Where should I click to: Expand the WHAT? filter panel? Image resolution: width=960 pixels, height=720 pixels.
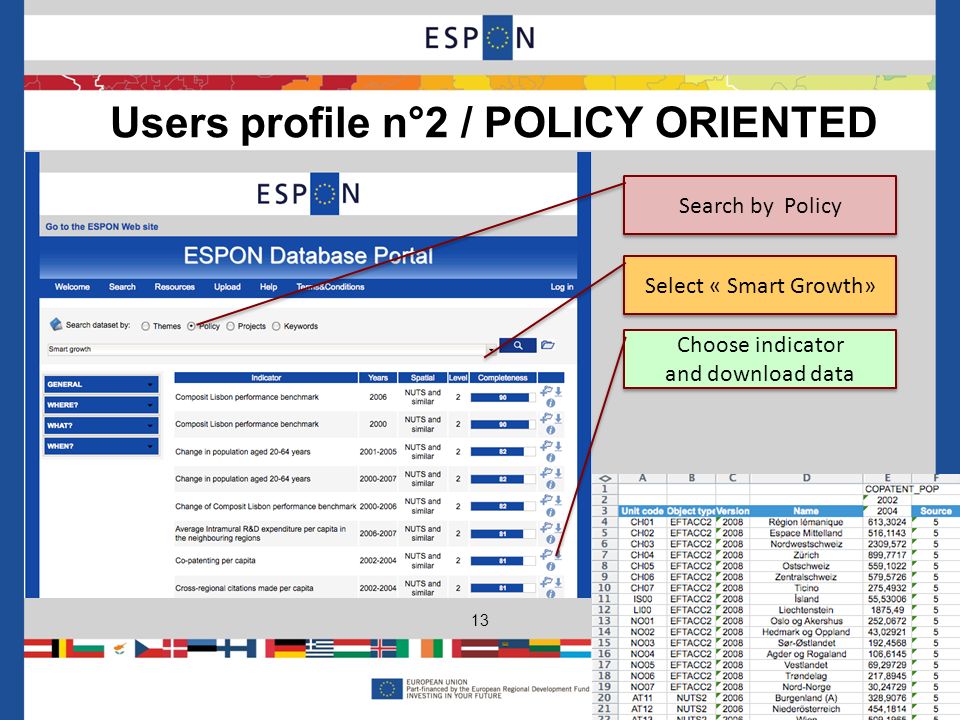tap(101, 426)
